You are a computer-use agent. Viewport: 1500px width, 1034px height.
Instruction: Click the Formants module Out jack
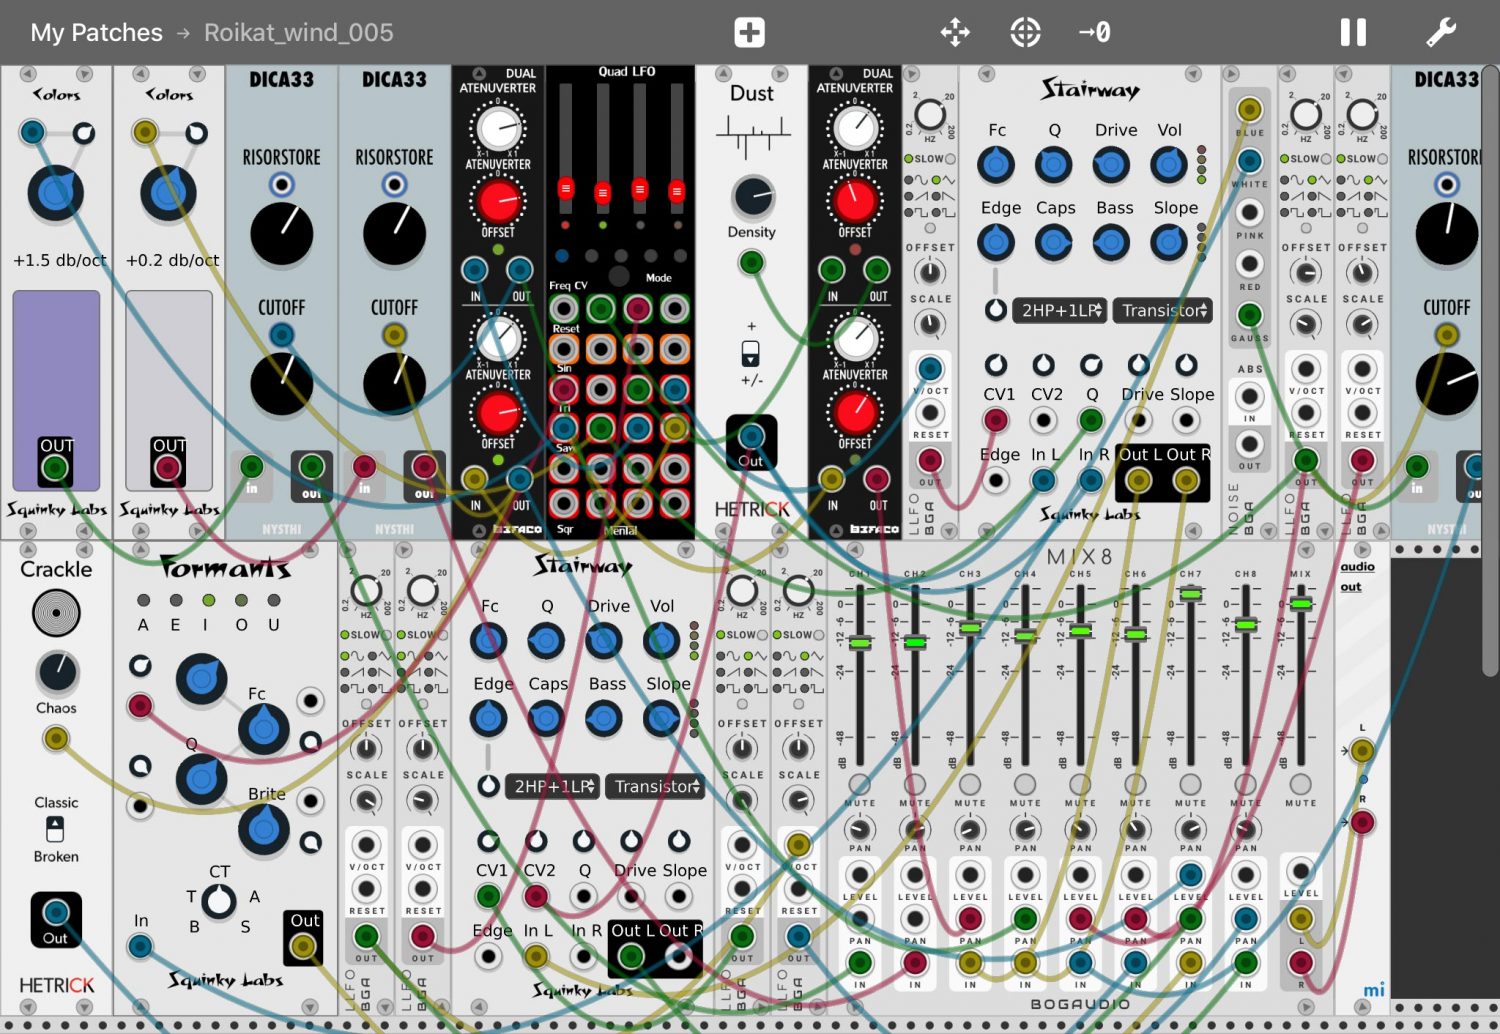click(x=302, y=945)
